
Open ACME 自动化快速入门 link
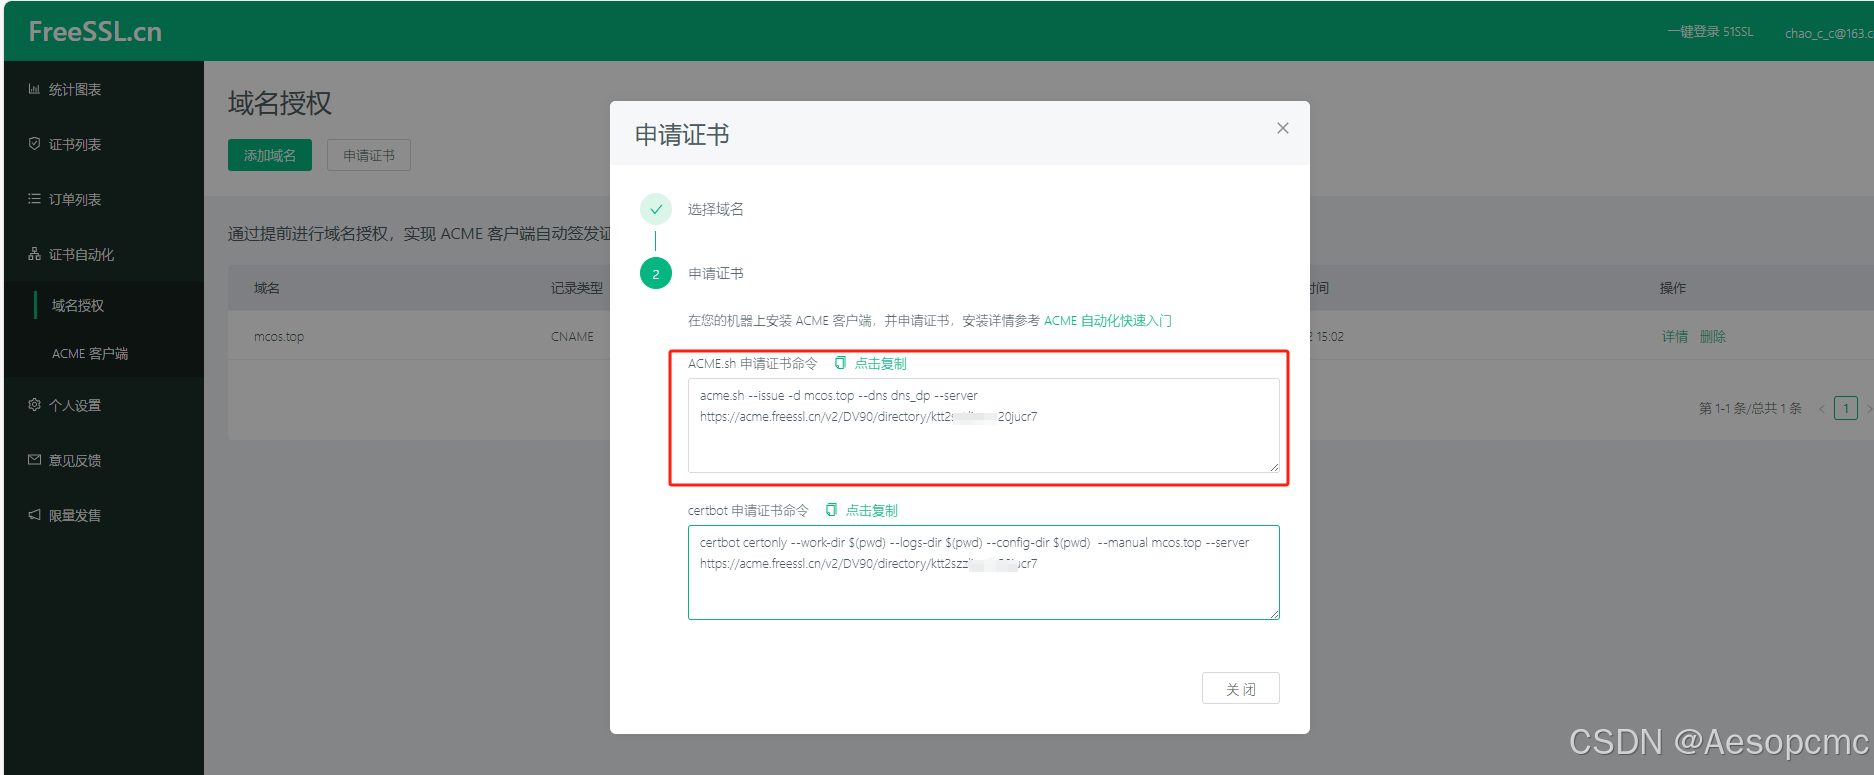click(x=1108, y=320)
